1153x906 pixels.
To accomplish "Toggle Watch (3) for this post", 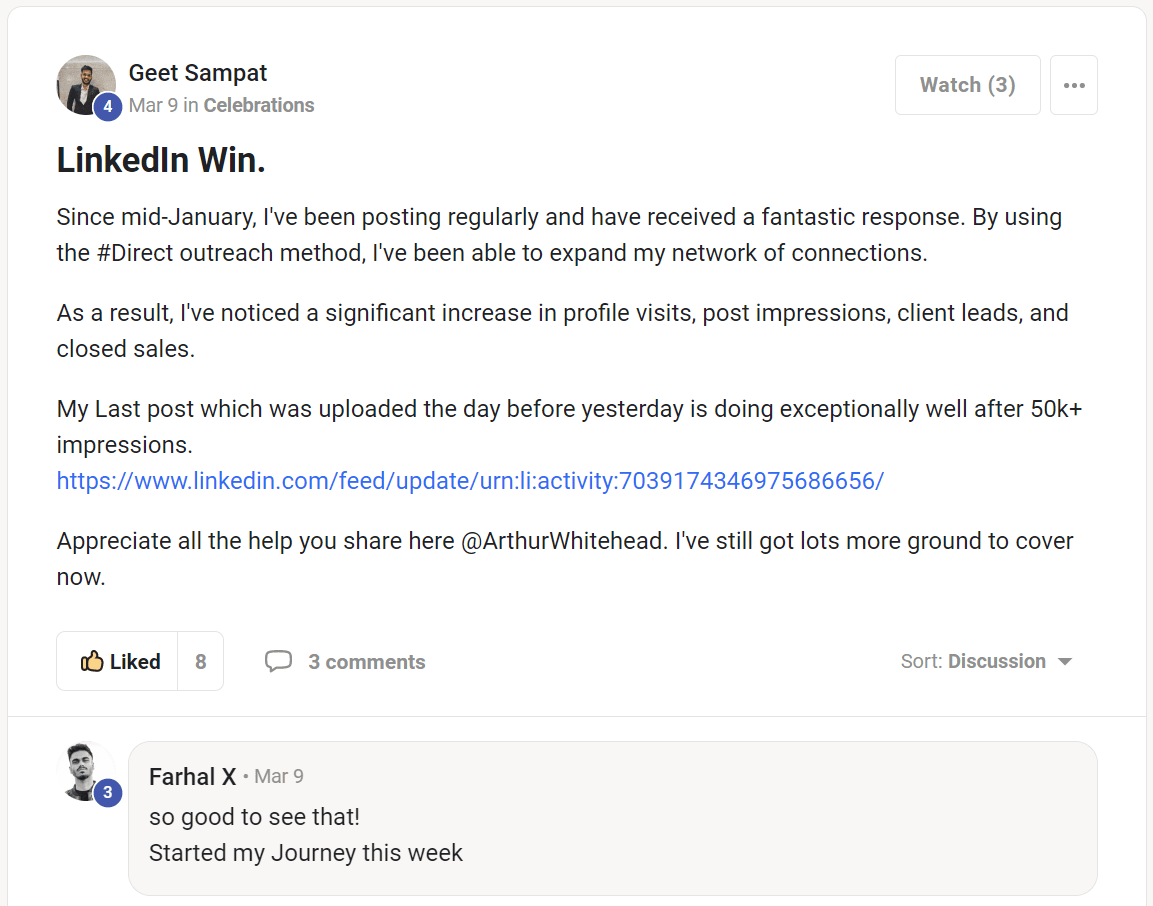I will coord(968,85).
